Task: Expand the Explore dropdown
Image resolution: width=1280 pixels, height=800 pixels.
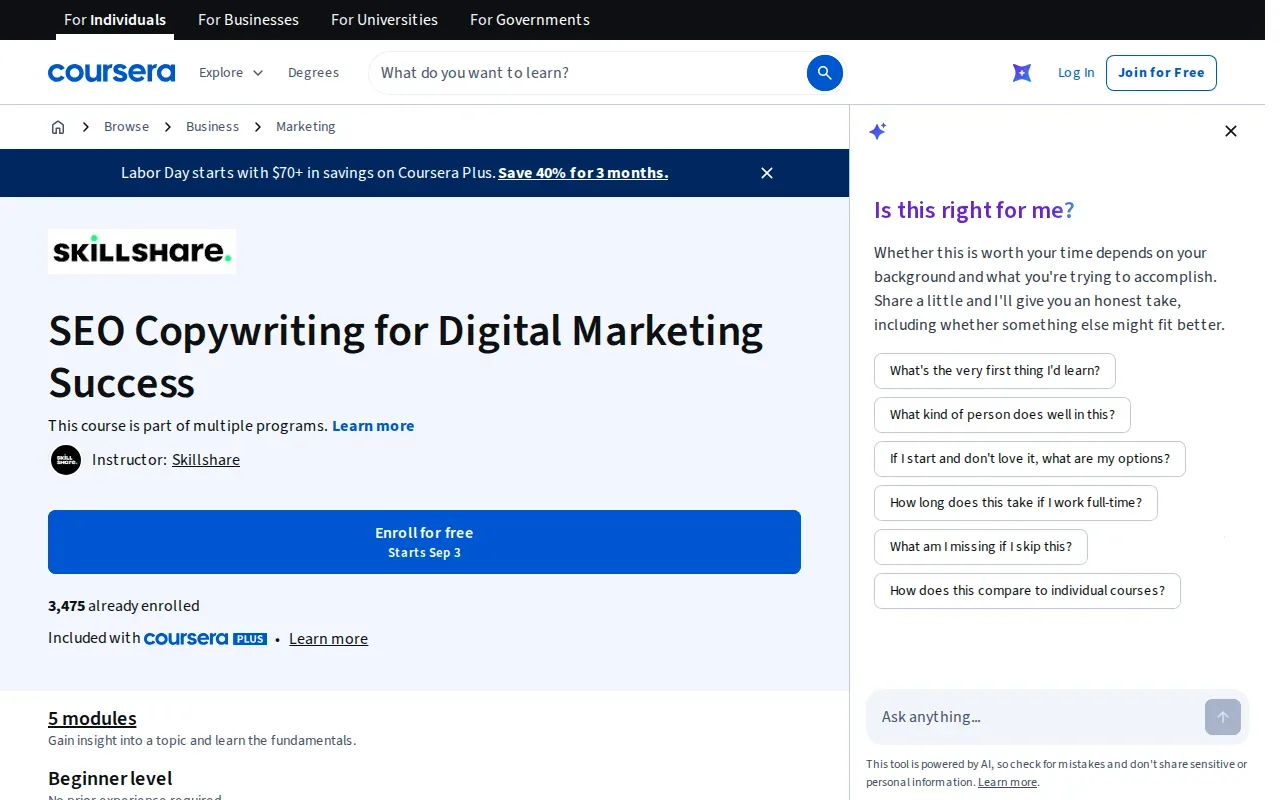Action: click(x=231, y=73)
